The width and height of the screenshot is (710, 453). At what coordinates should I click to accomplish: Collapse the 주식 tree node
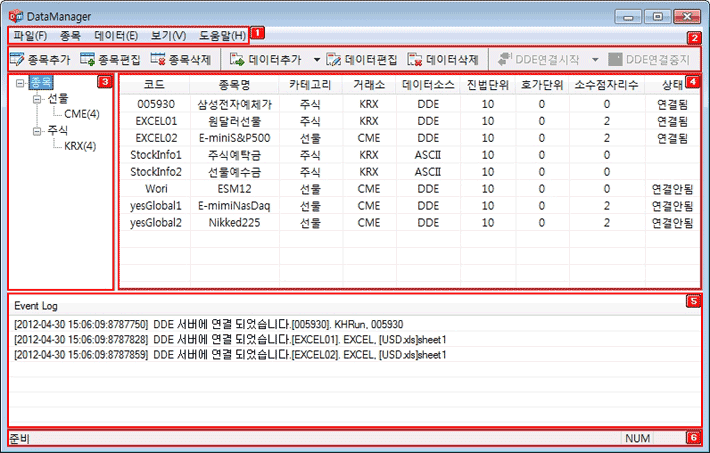[37, 131]
